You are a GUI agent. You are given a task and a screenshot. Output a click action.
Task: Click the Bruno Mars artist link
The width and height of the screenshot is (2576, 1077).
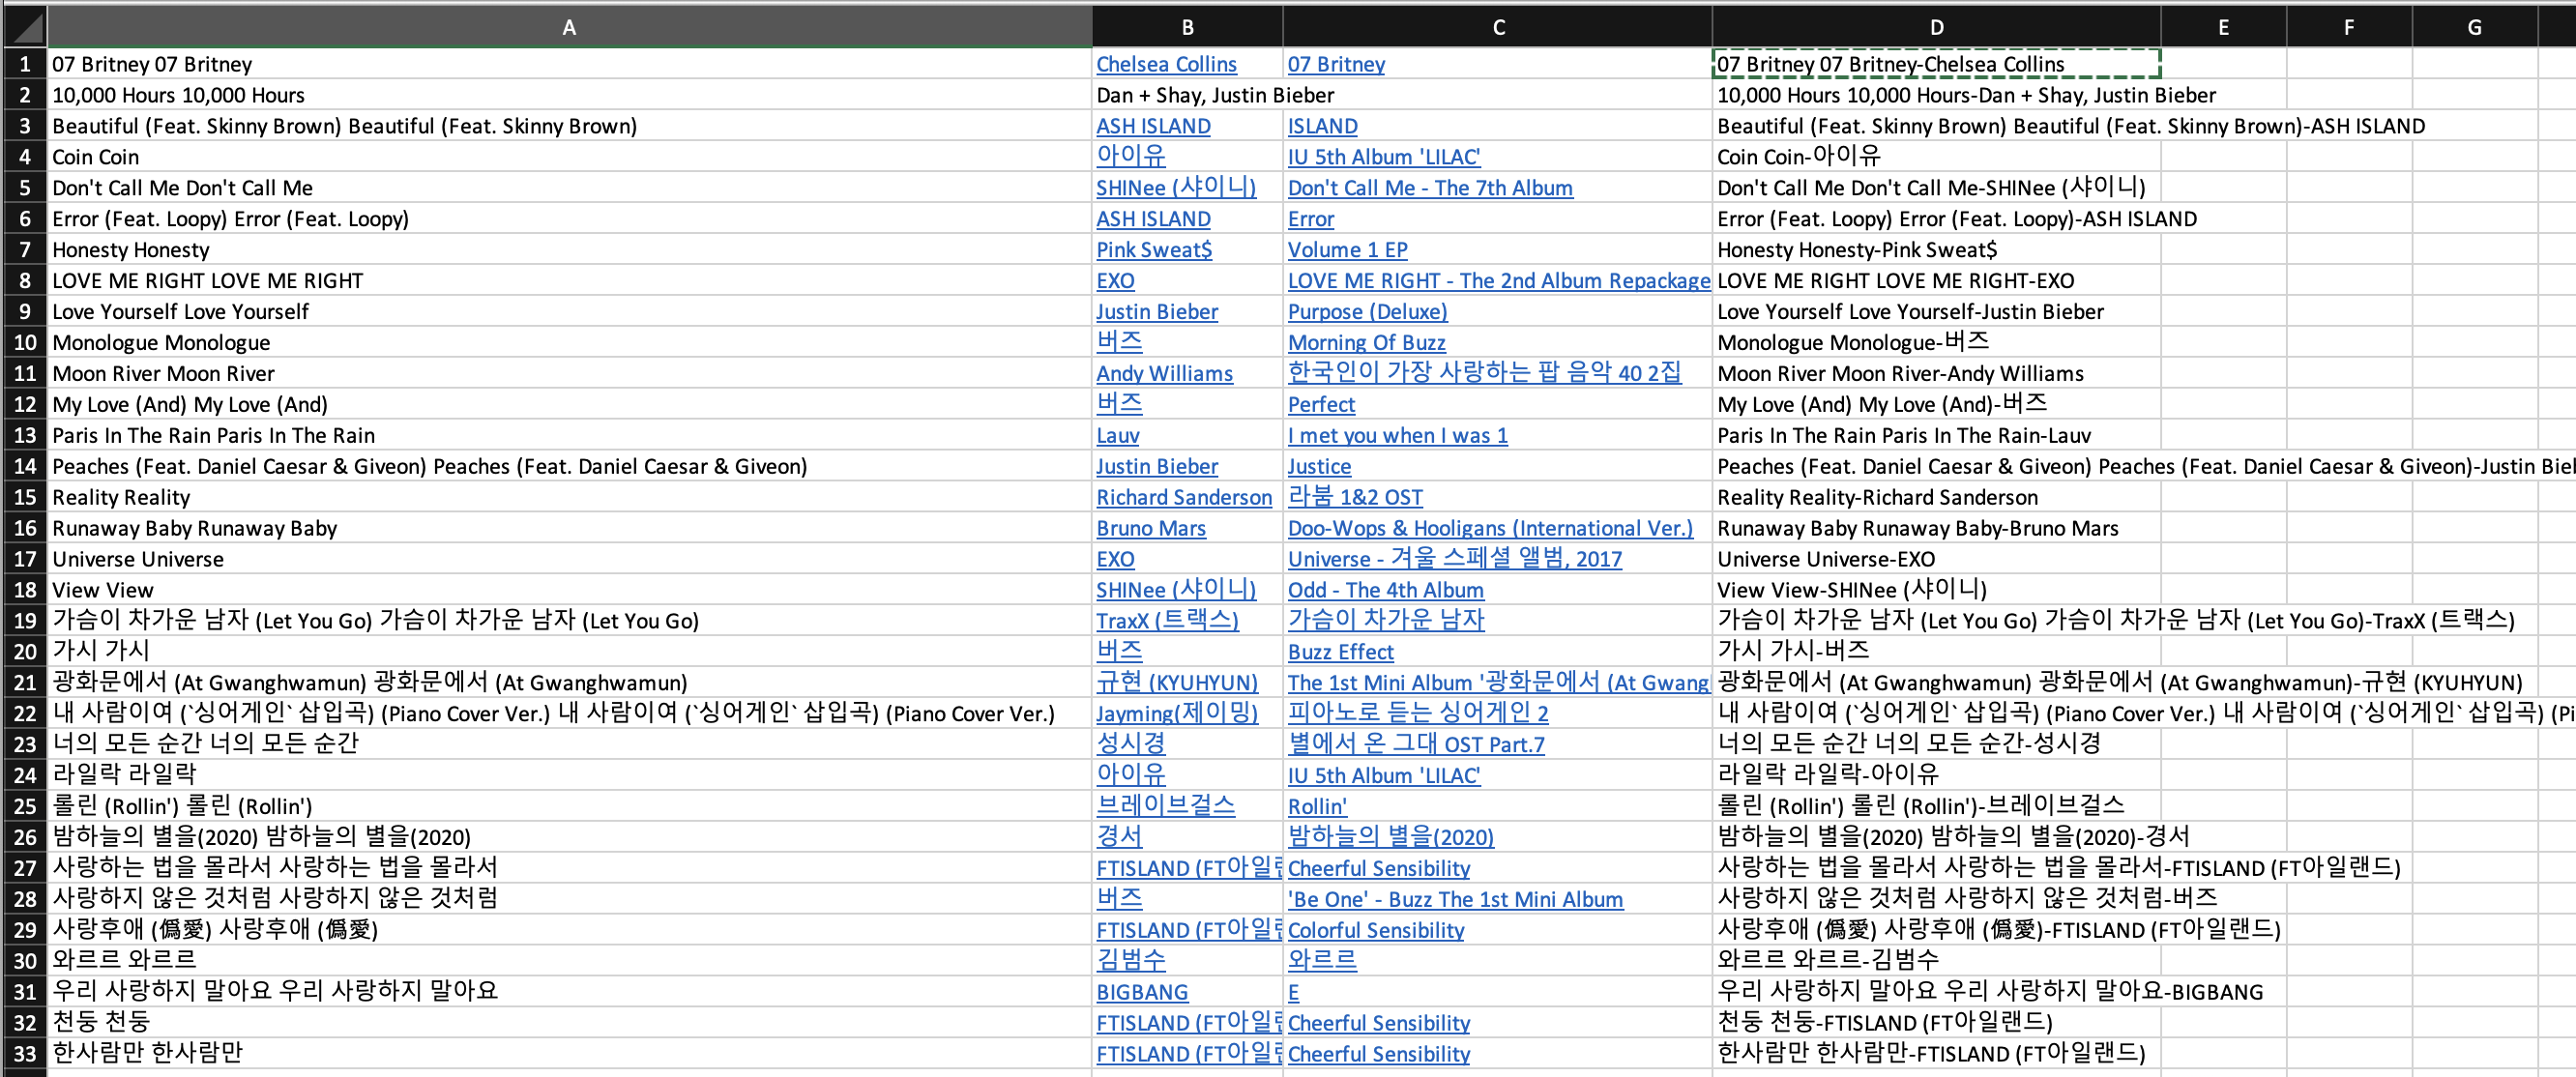tap(1151, 528)
